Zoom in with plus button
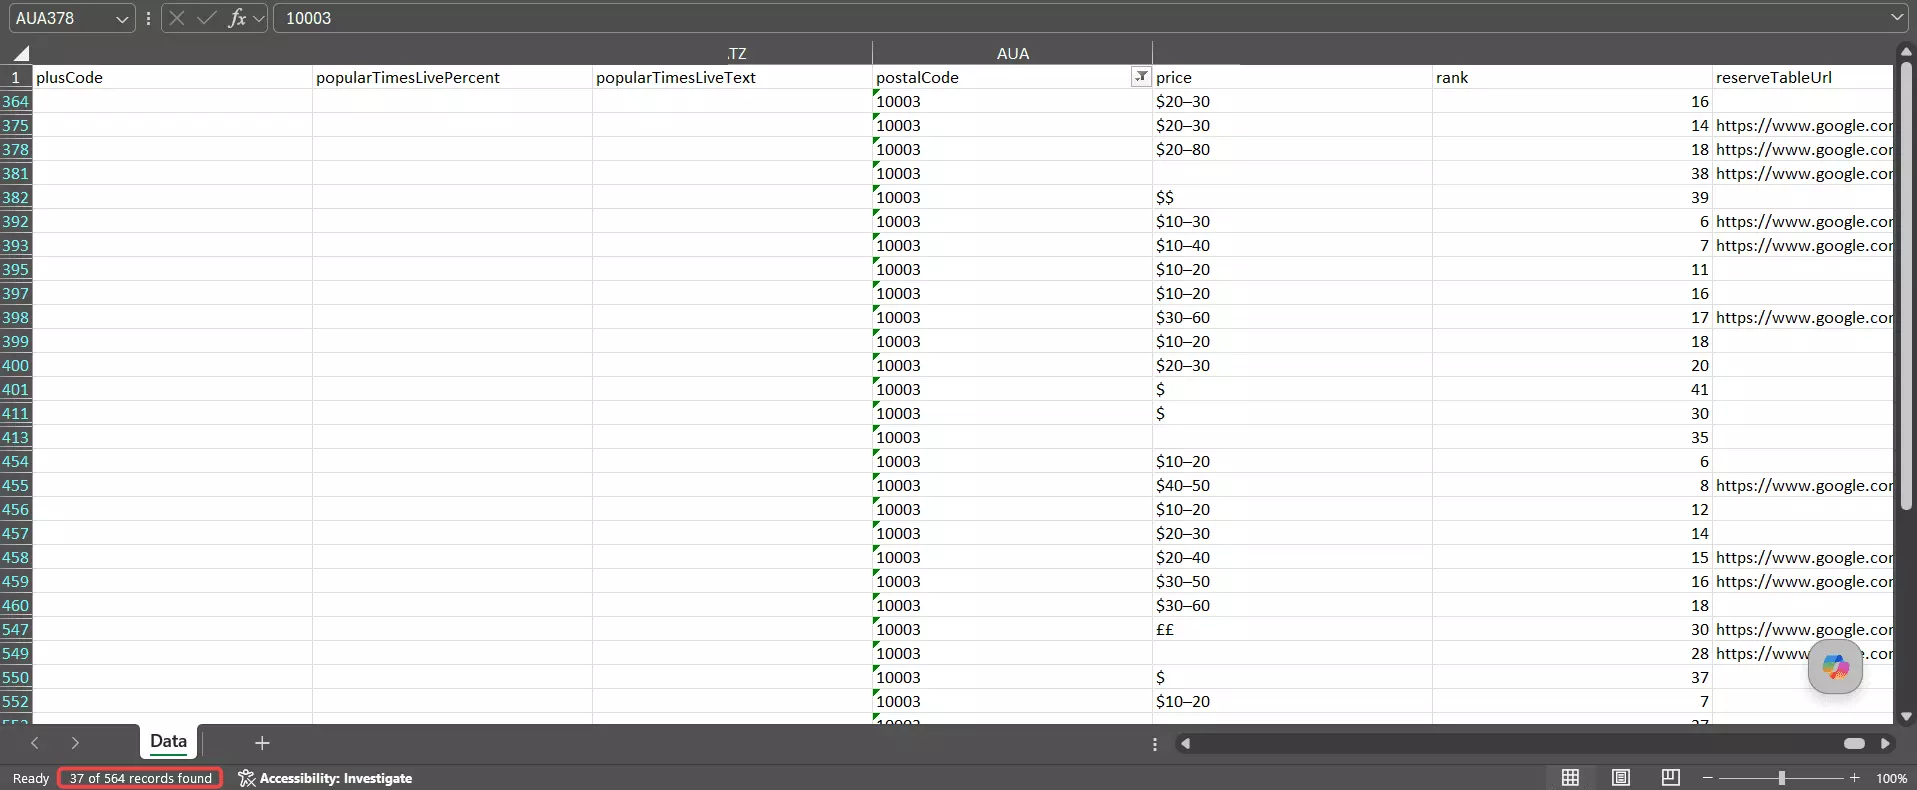Screen dimensions: 1917x790 [x=1854, y=778]
